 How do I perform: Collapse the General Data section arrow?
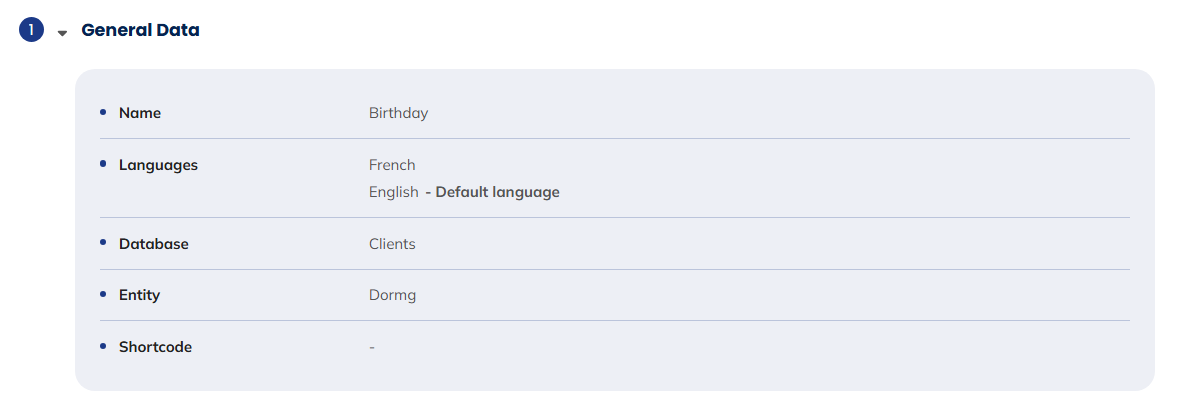[62, 33]
